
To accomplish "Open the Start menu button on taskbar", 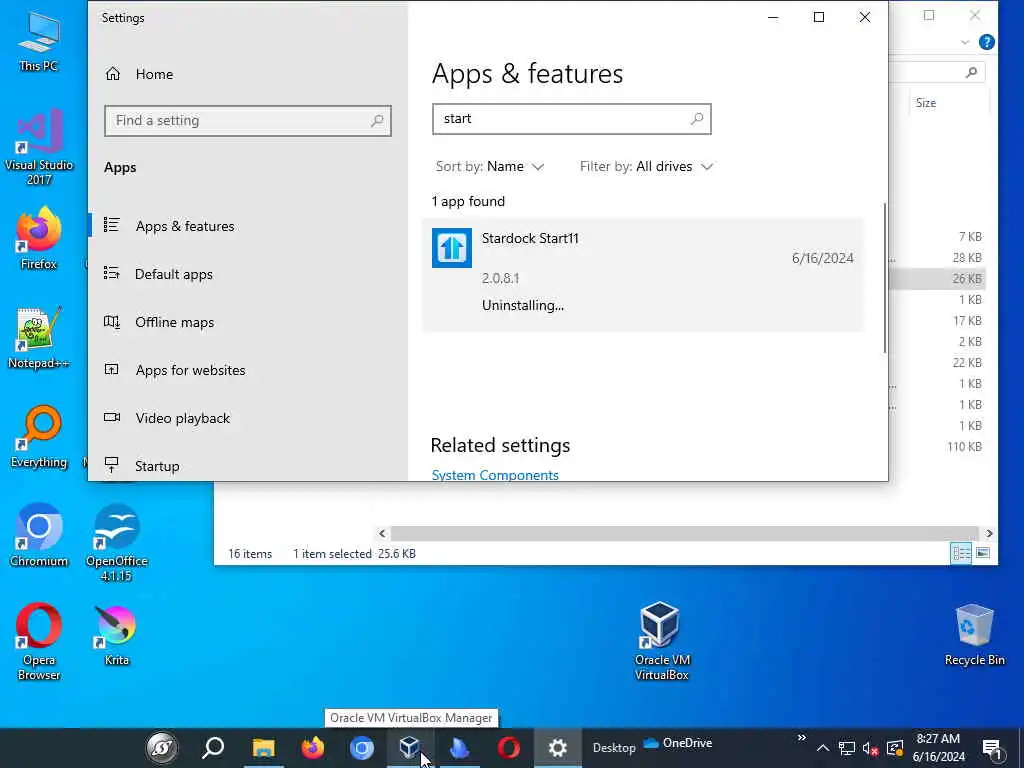I will point(162,748).
